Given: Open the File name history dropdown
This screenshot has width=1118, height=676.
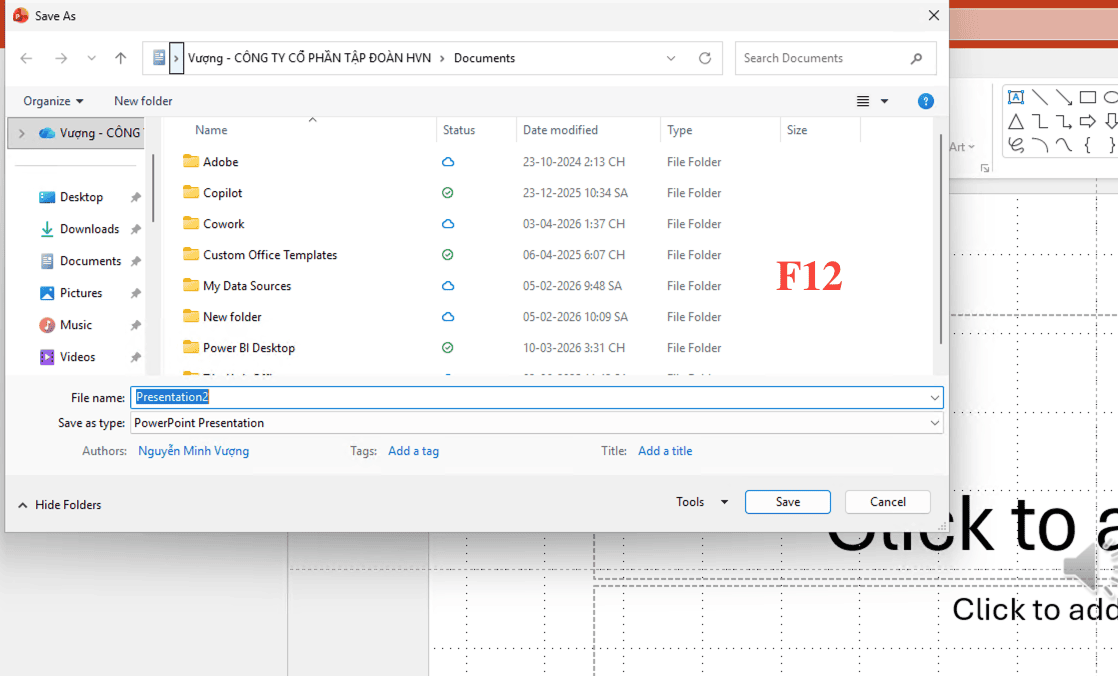Looking at the screenshot, I should (934, 398).
